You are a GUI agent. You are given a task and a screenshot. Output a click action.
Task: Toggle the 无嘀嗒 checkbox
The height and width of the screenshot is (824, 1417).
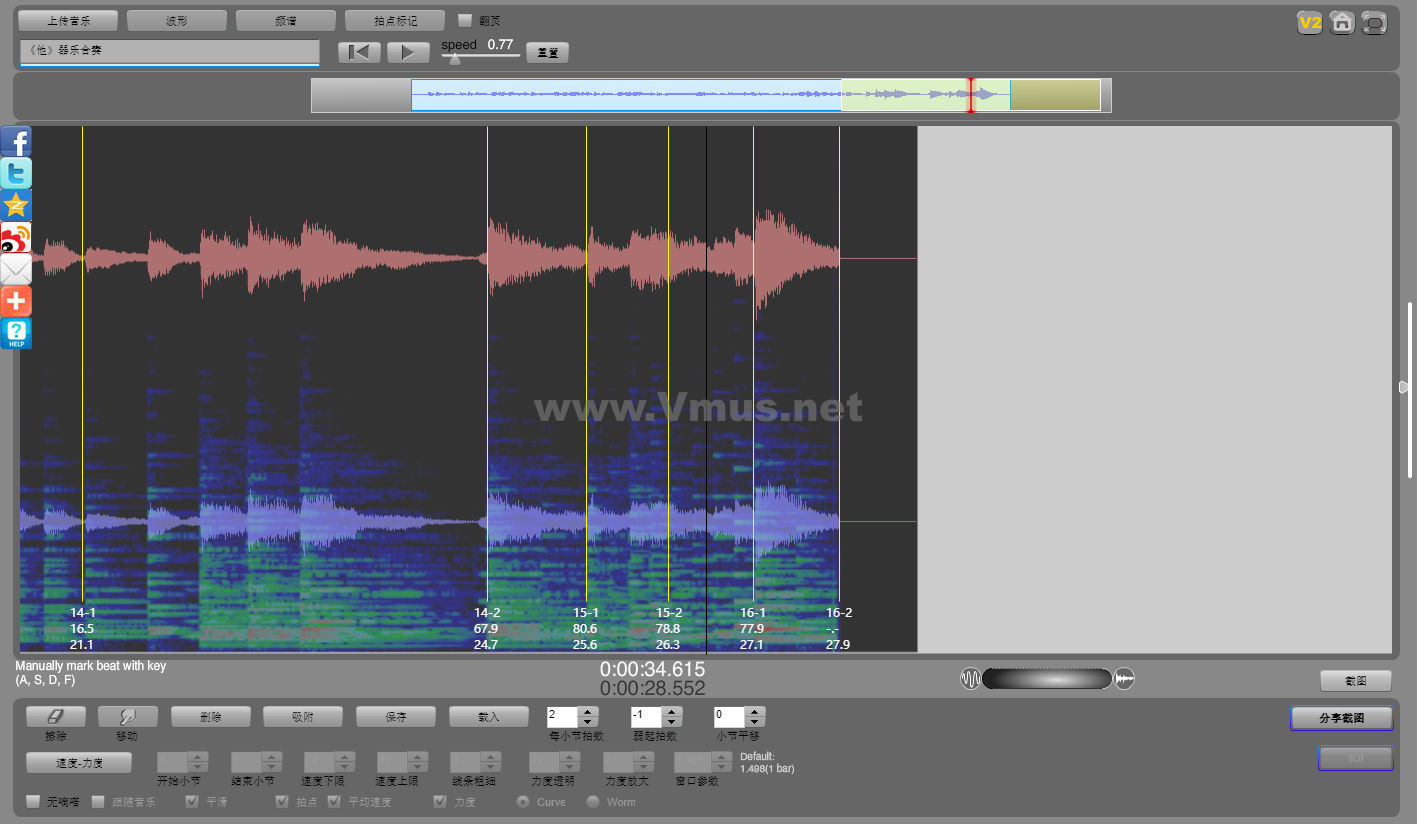click(x=33, y=801)
